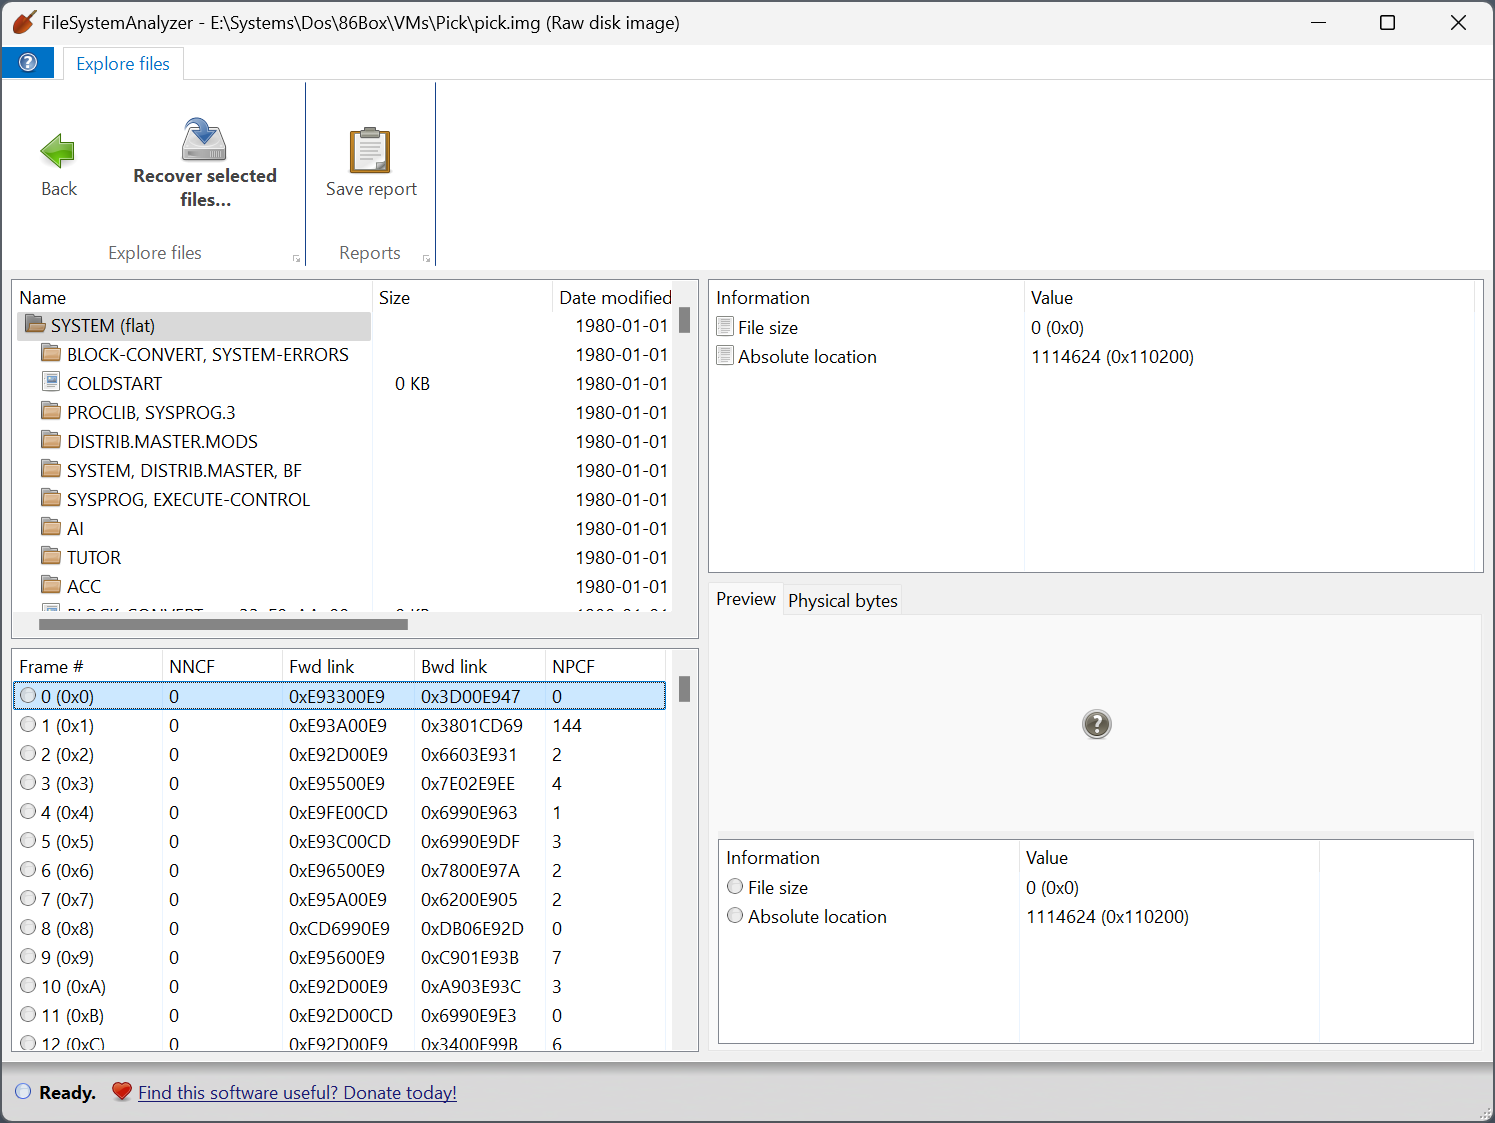This screenshot has width=1495, height=1123.
Task: Sort frames by Fwd link column header
Action: (347, 666)
